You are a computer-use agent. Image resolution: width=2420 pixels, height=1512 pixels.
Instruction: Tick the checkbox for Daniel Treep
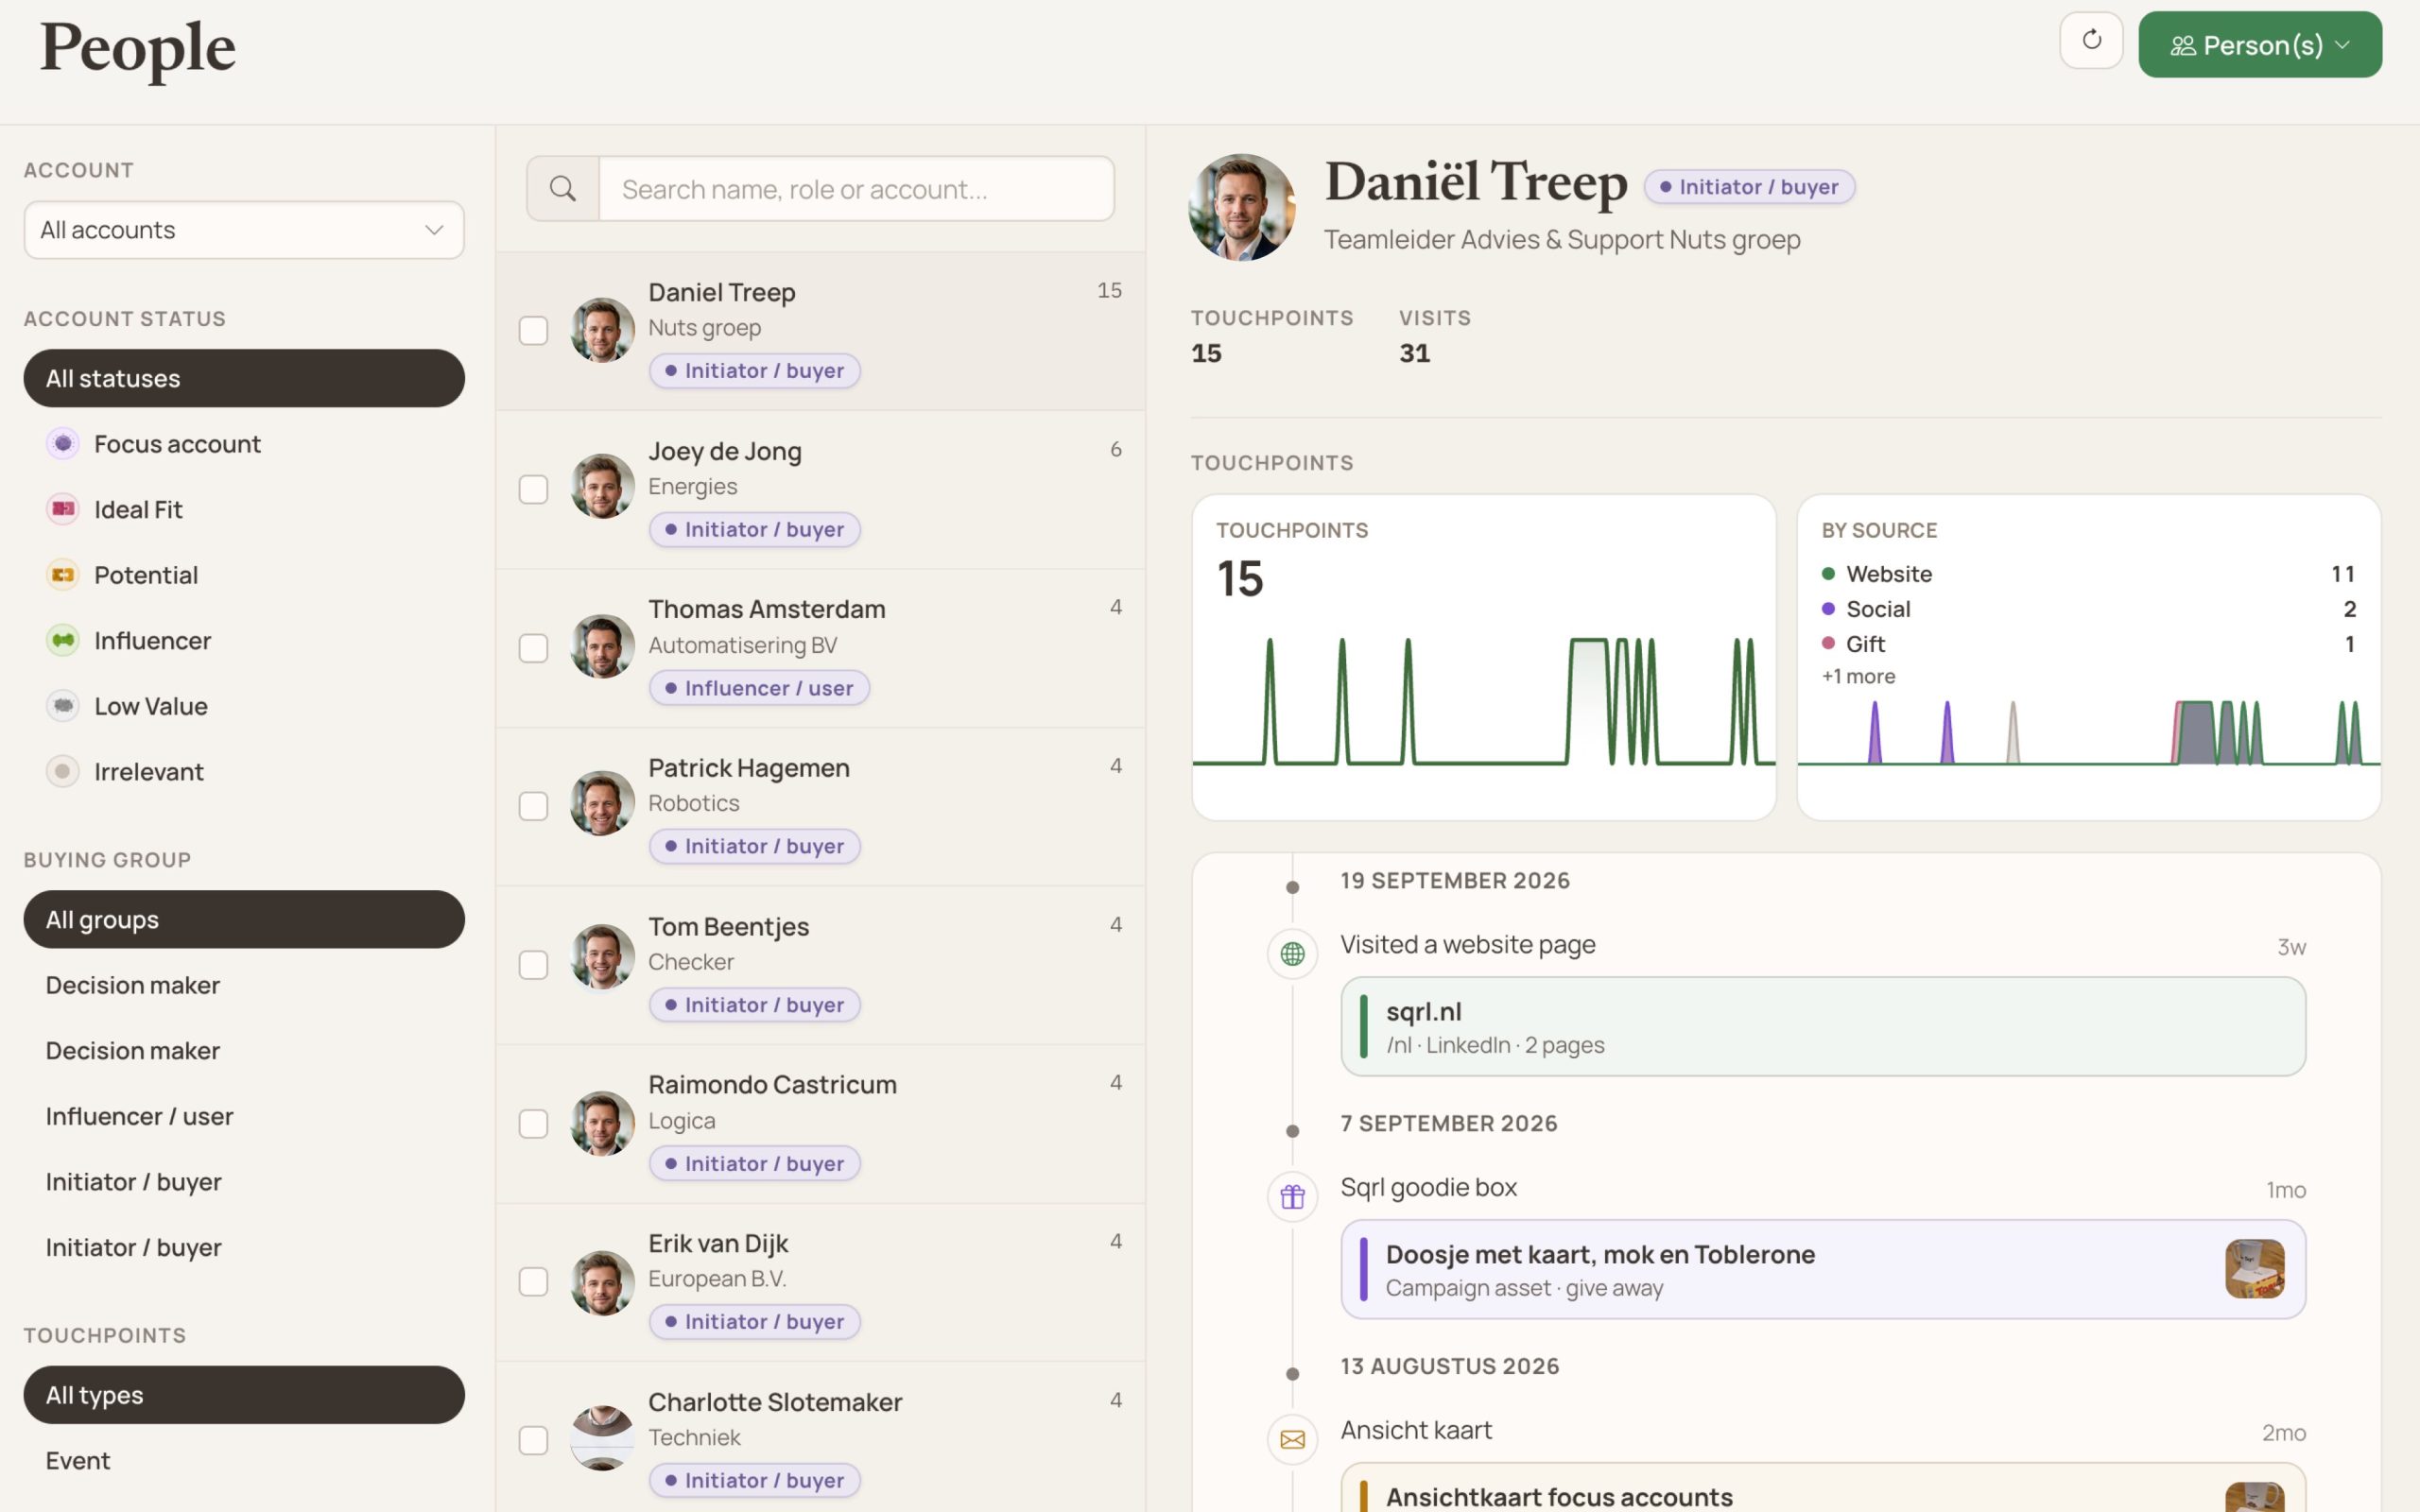[533, 331]
